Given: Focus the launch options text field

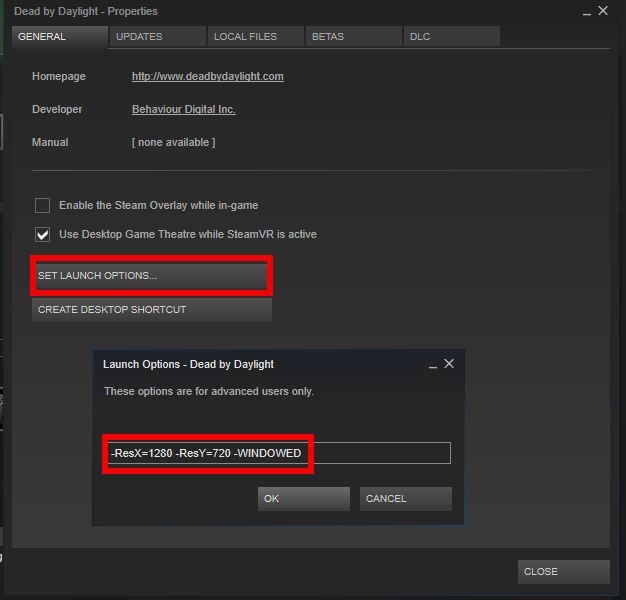Looking at the screenshot, I should 279,453.
